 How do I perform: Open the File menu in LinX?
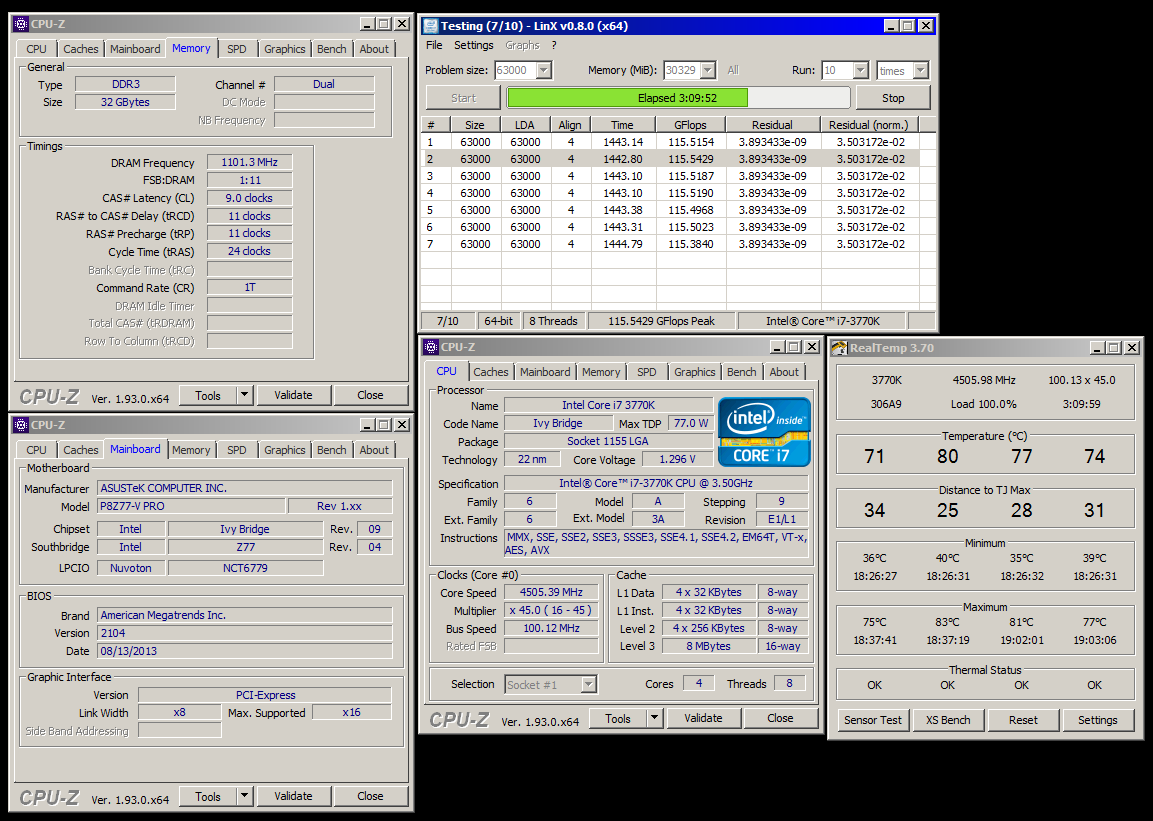pyautogui.click(x=434, y=46)
